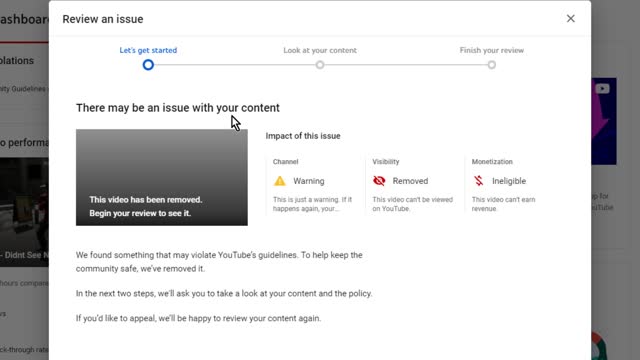Click 'This is just a warning' description text
The height and width of the screenshot is (360, 640).
point(312,204)
